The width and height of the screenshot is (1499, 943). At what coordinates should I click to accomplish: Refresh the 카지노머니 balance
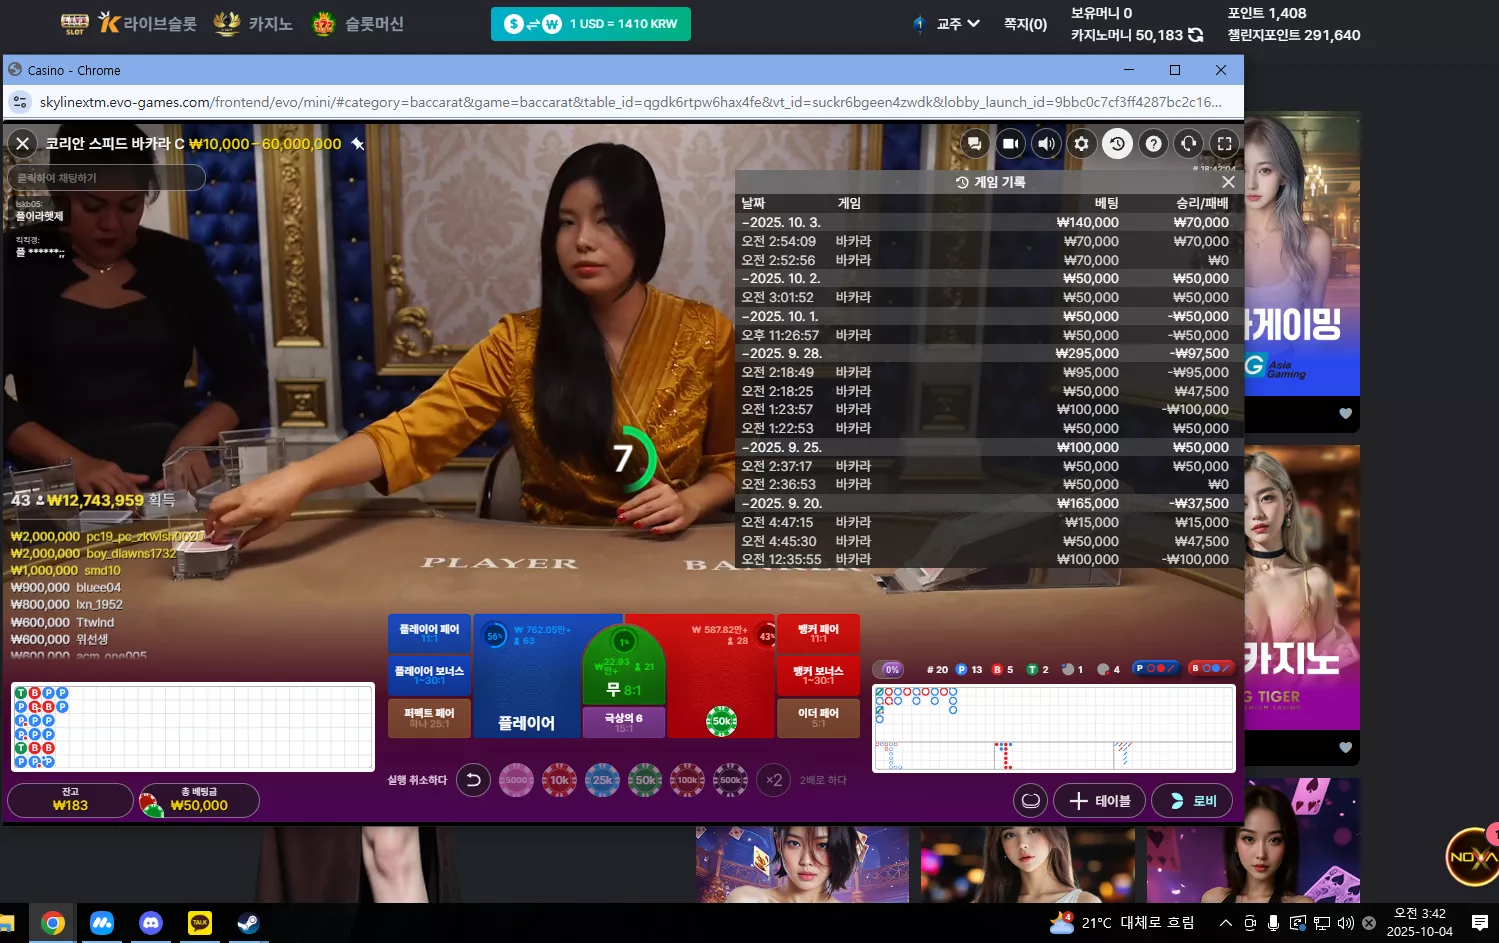(x=1195, y=35)
